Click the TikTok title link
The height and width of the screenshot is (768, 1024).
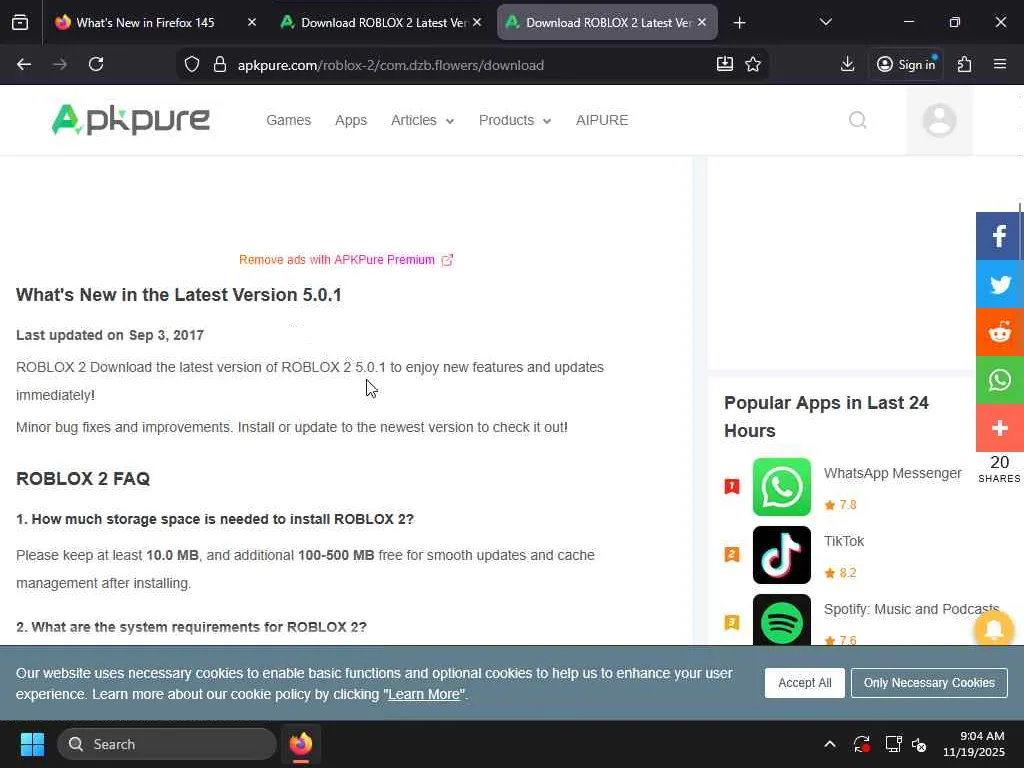click(x=844, y=541)
